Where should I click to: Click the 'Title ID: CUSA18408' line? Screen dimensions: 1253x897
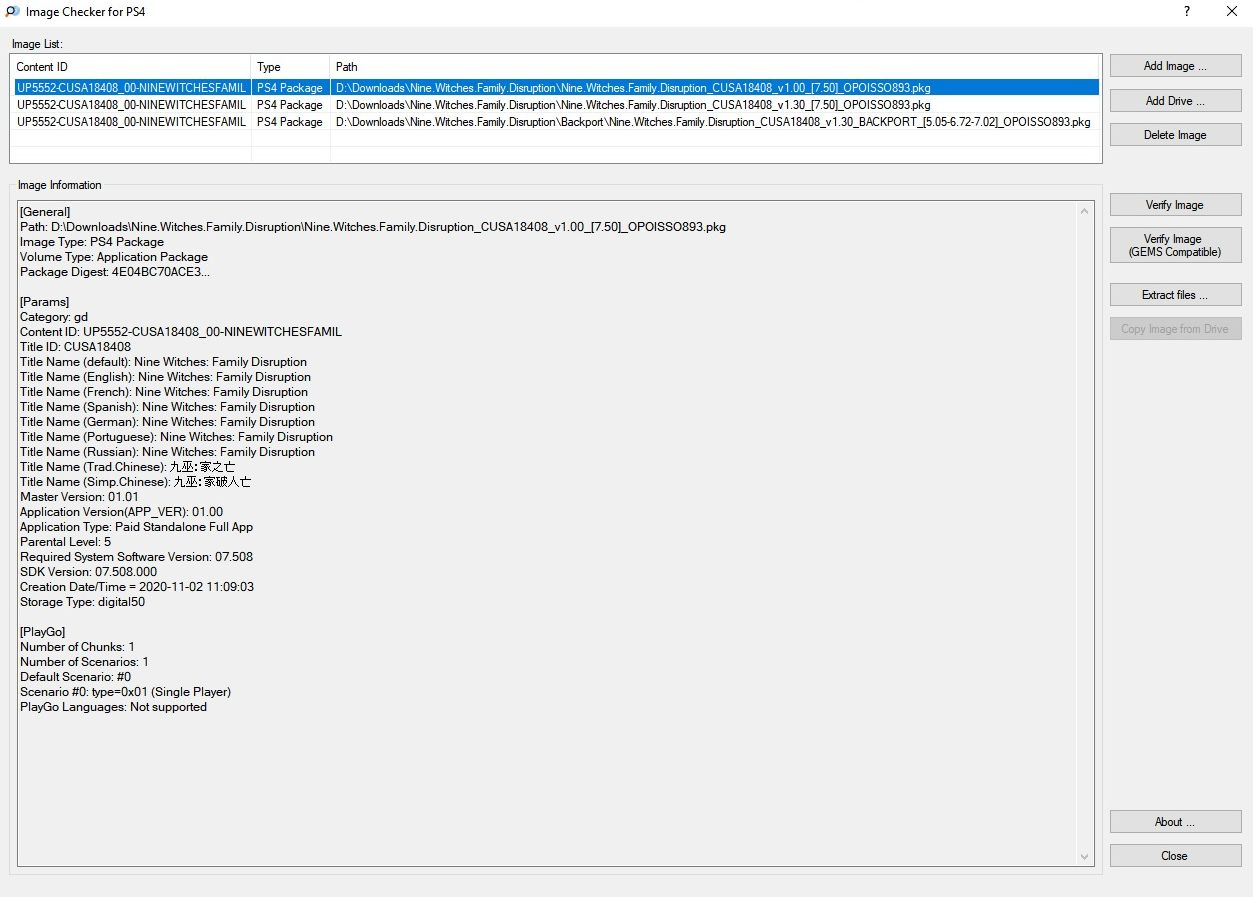(x=75, y=347)
